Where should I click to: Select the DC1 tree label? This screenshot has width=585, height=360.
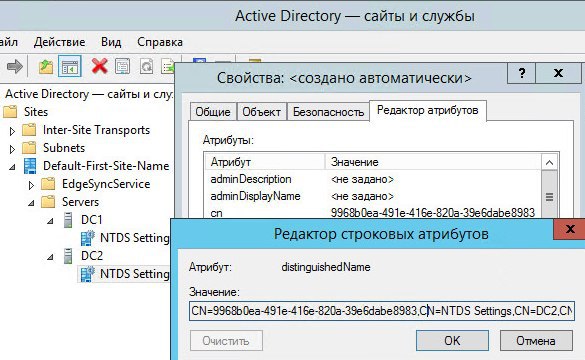point(91,220)
